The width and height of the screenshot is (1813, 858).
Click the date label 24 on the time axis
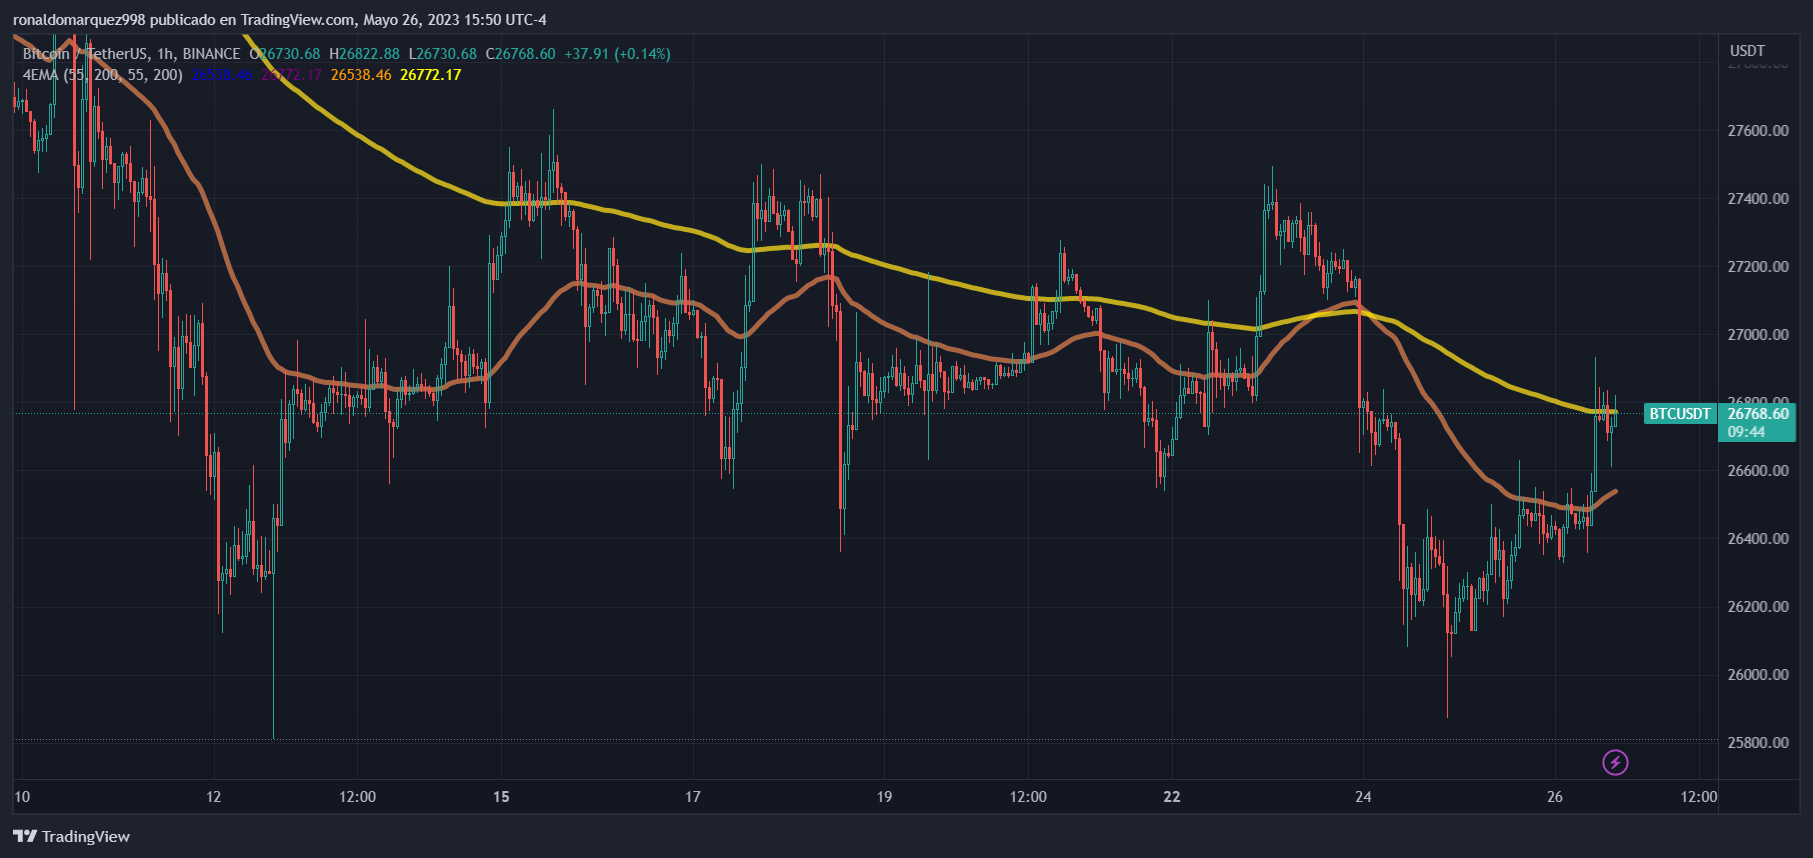1363,797
